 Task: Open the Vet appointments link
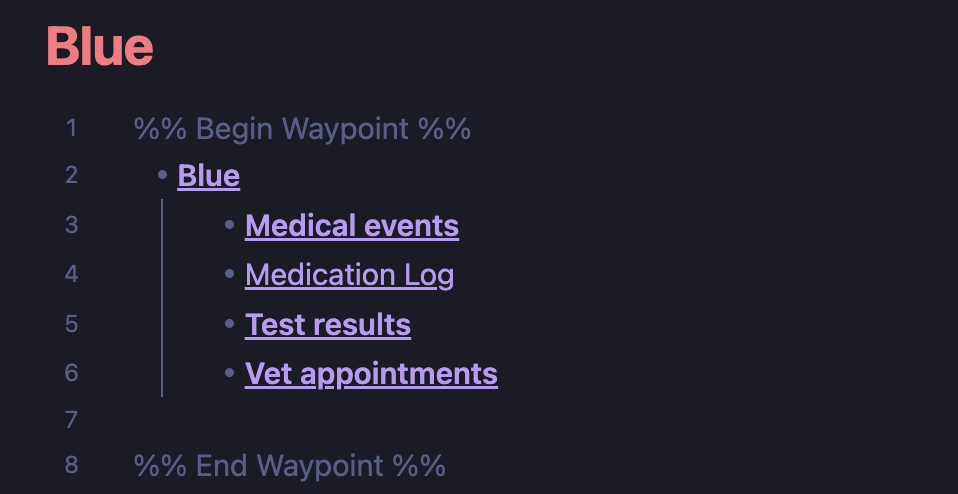pos(371,374)
